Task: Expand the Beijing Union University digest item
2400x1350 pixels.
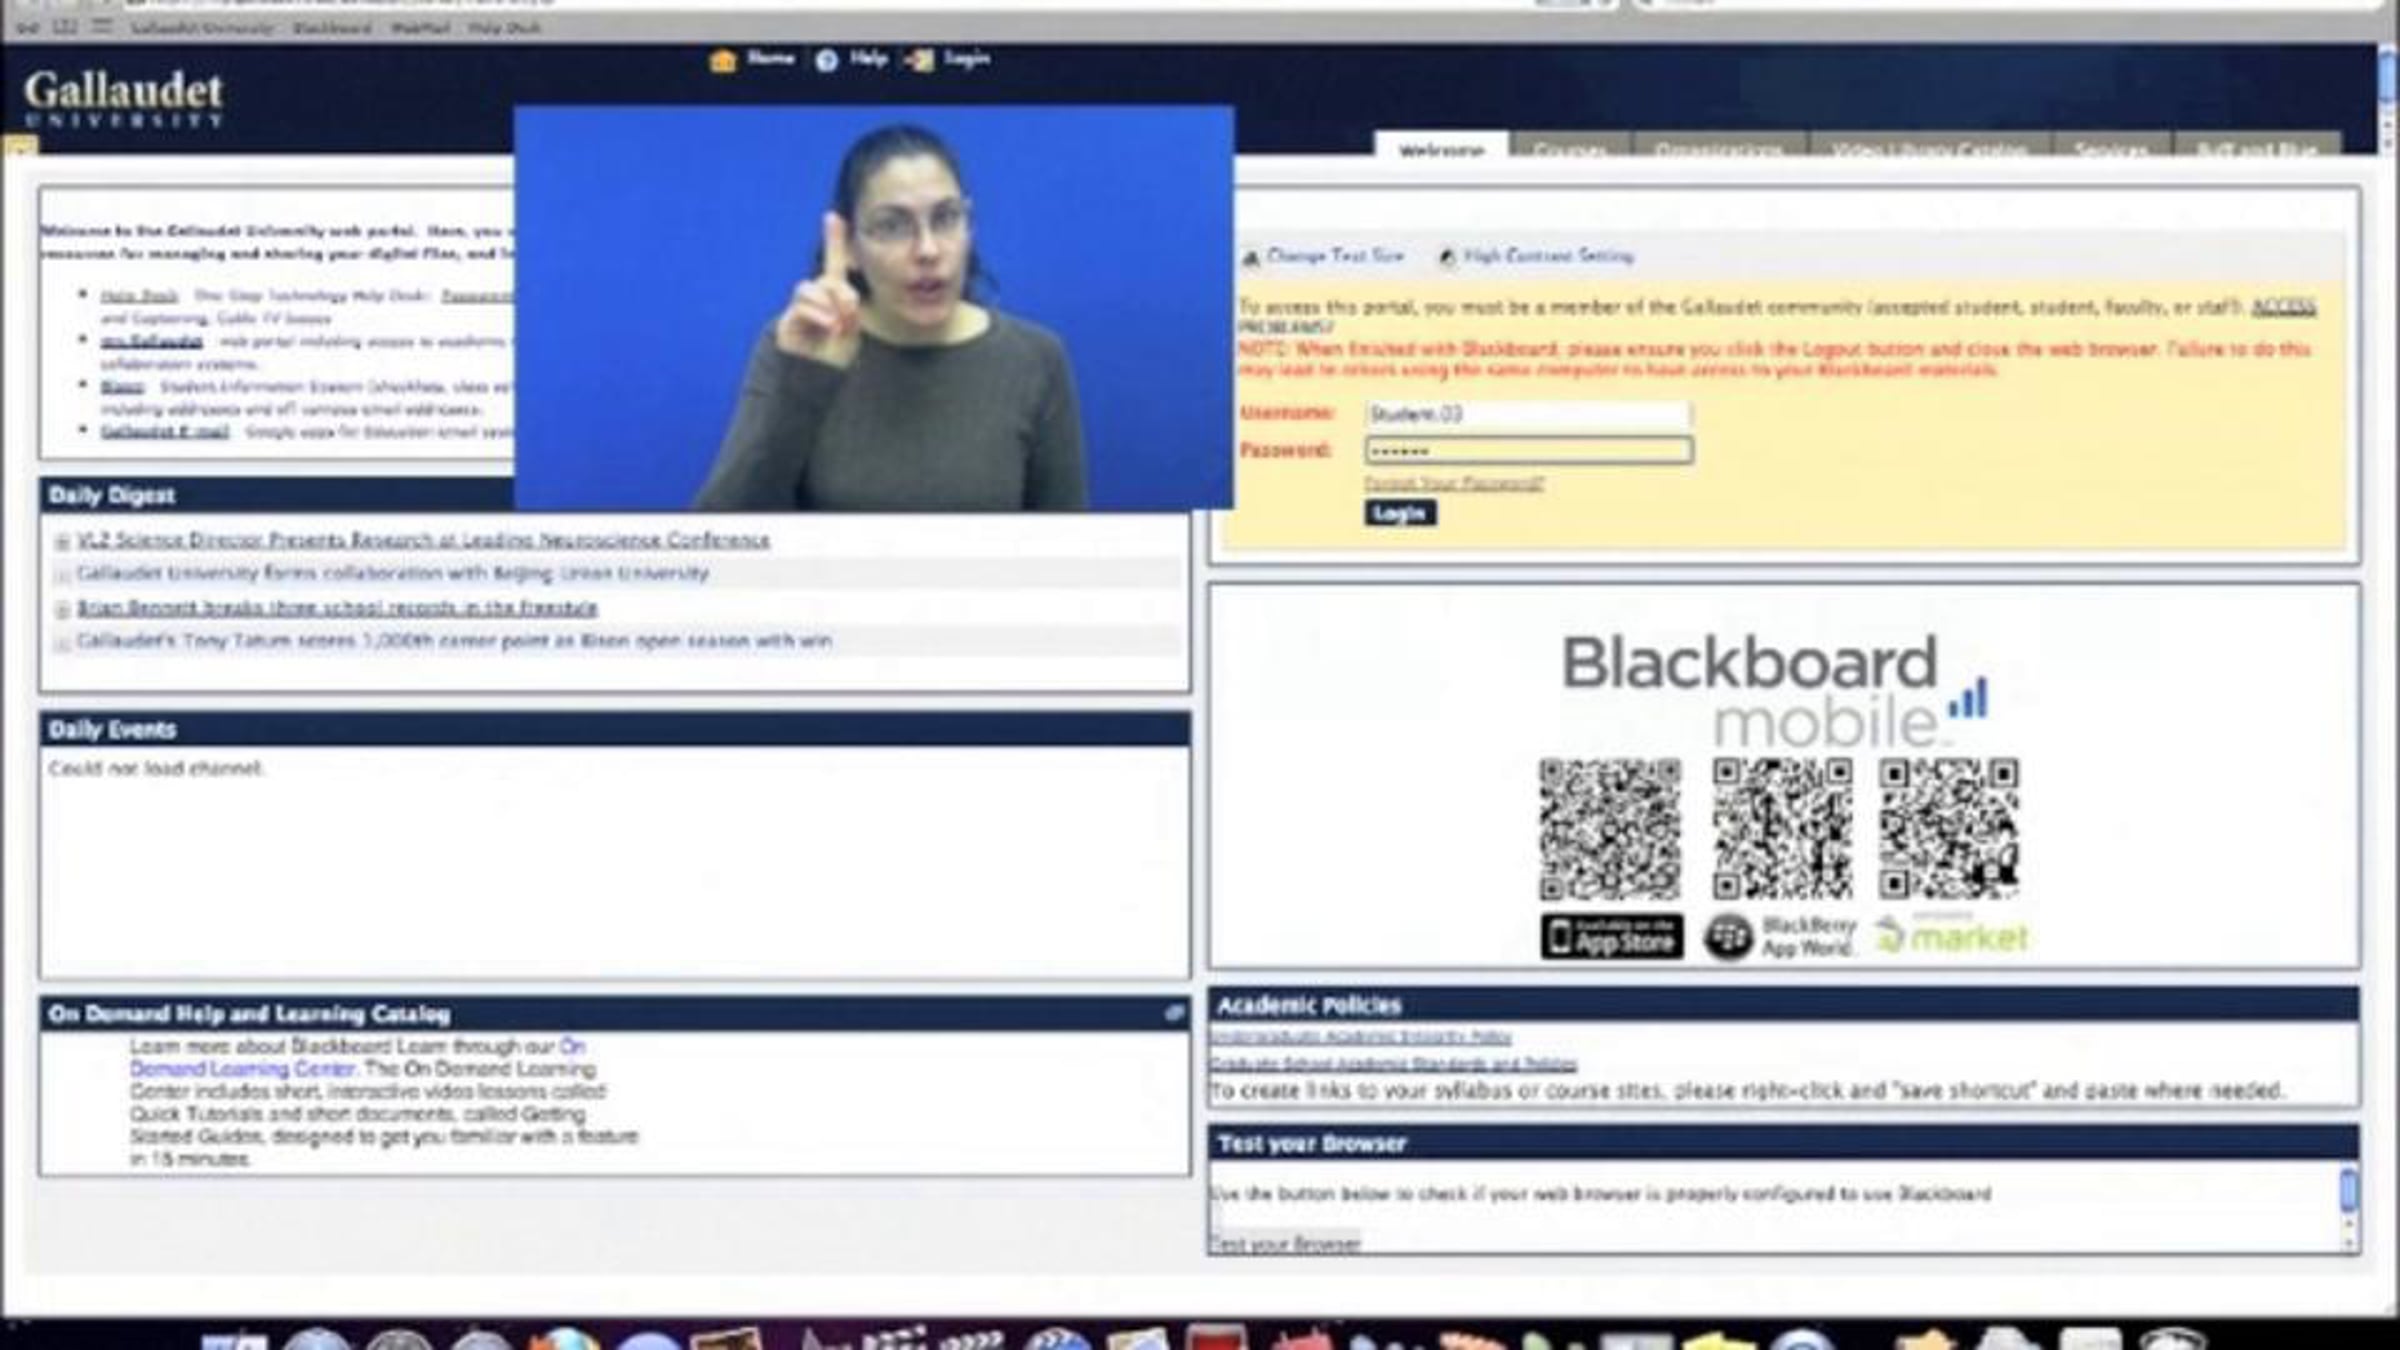Action: [62, 575]
